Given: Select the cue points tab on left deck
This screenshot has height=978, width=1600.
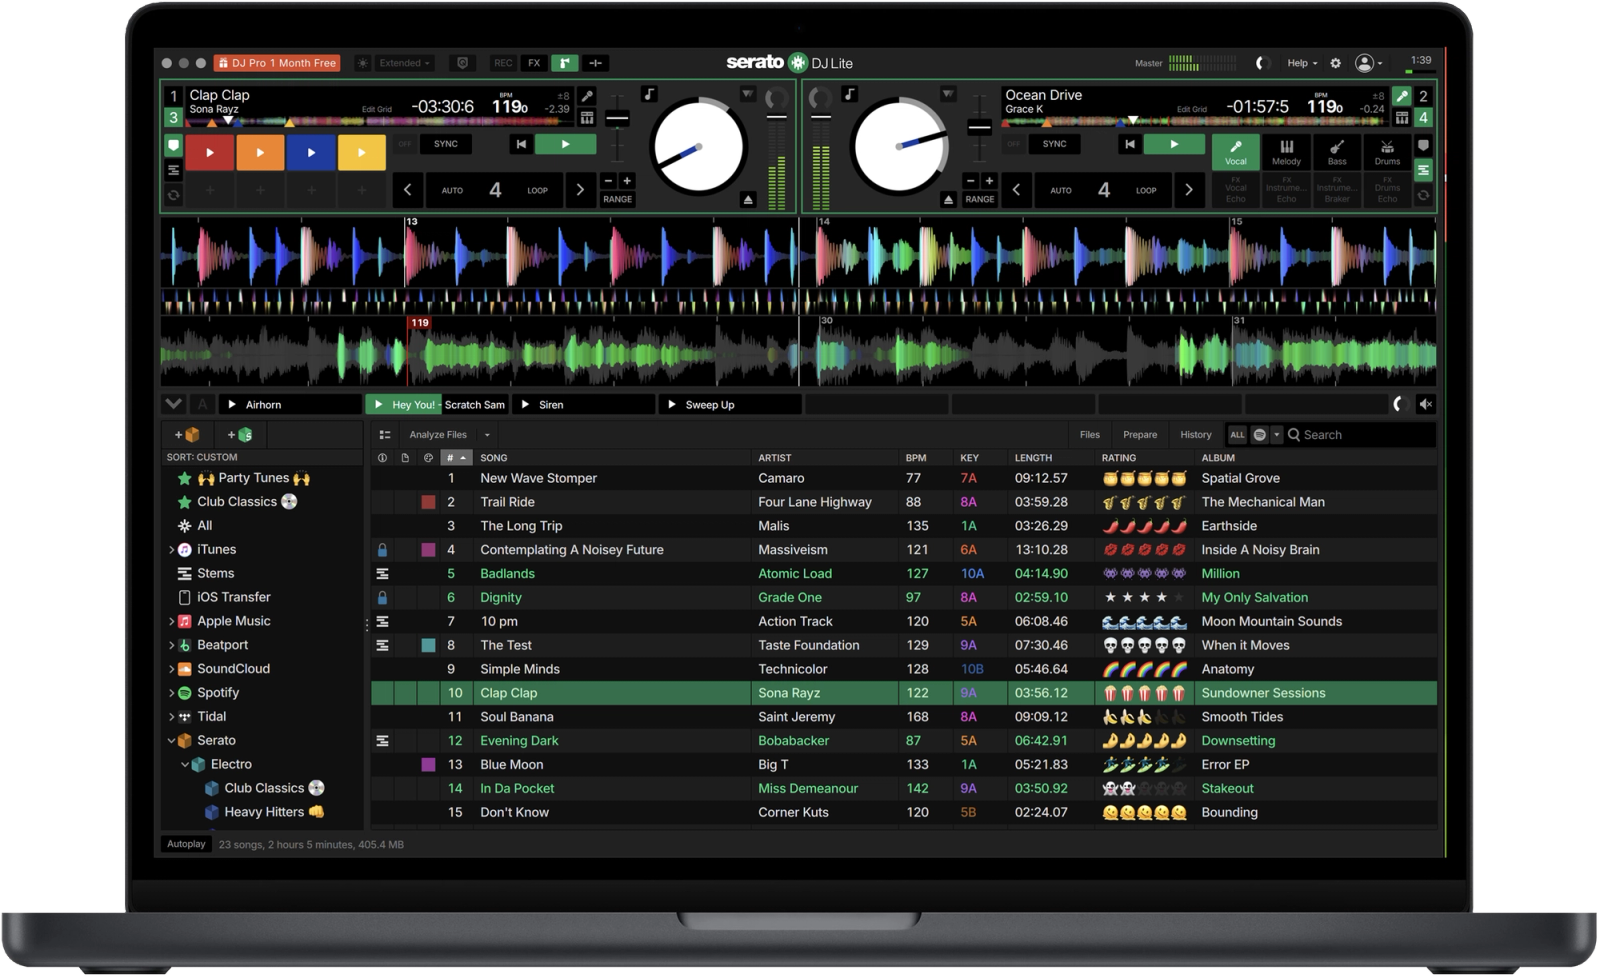Looking at the screenshot, I should [x=173, y=146].
